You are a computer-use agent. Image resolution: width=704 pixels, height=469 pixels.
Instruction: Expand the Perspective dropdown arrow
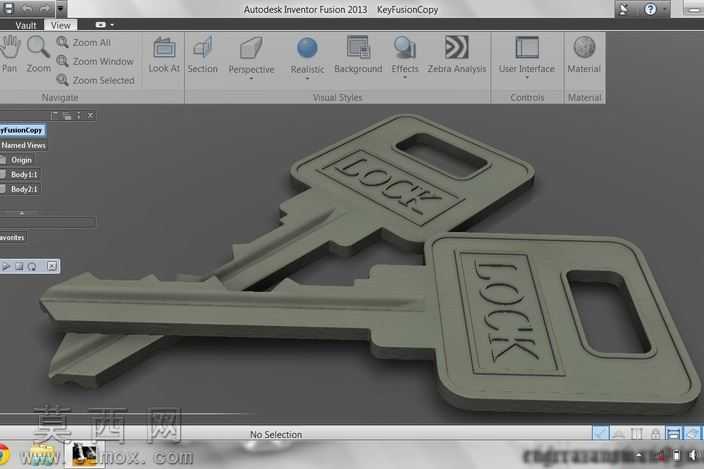251,79
